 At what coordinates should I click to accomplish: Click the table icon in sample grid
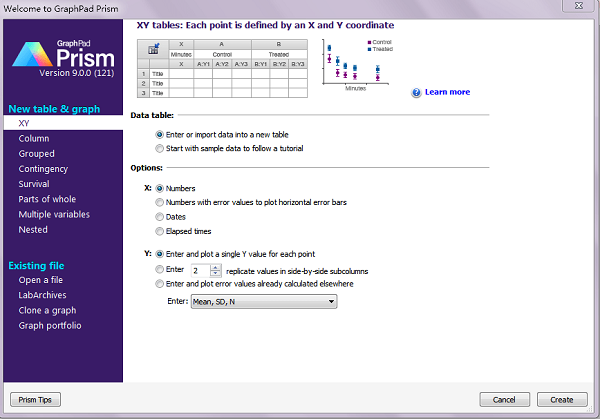pyautogui.click(x=153, y=49)
